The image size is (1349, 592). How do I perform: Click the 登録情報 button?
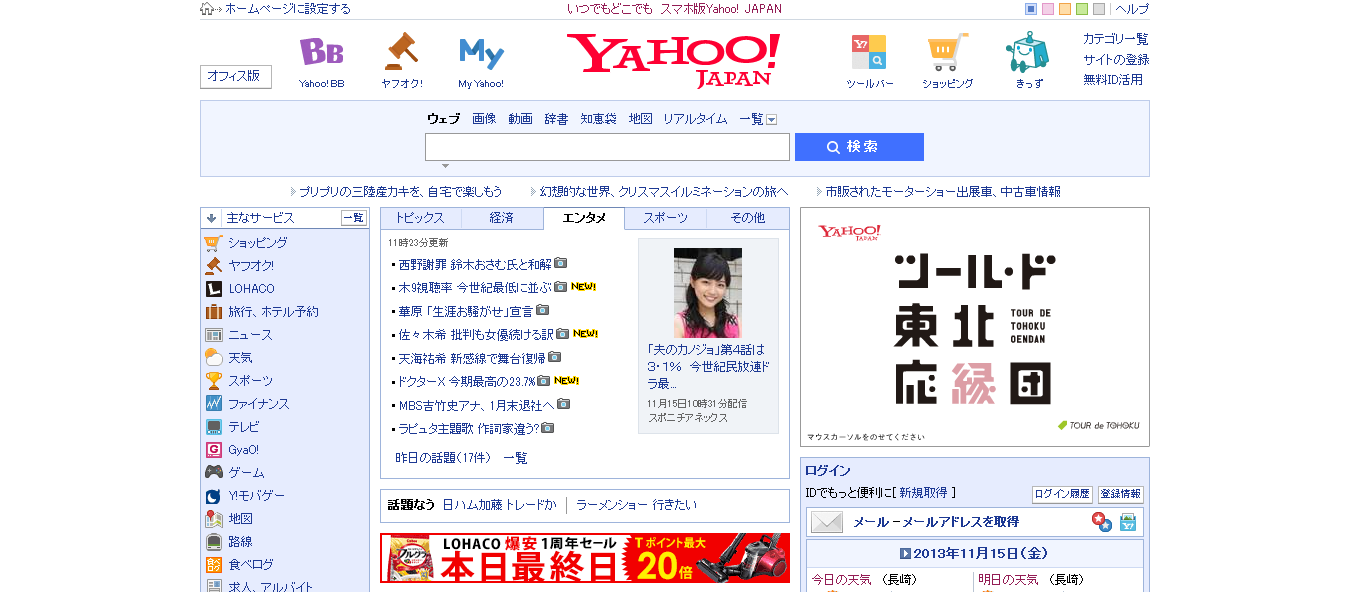click(1120, 494)
